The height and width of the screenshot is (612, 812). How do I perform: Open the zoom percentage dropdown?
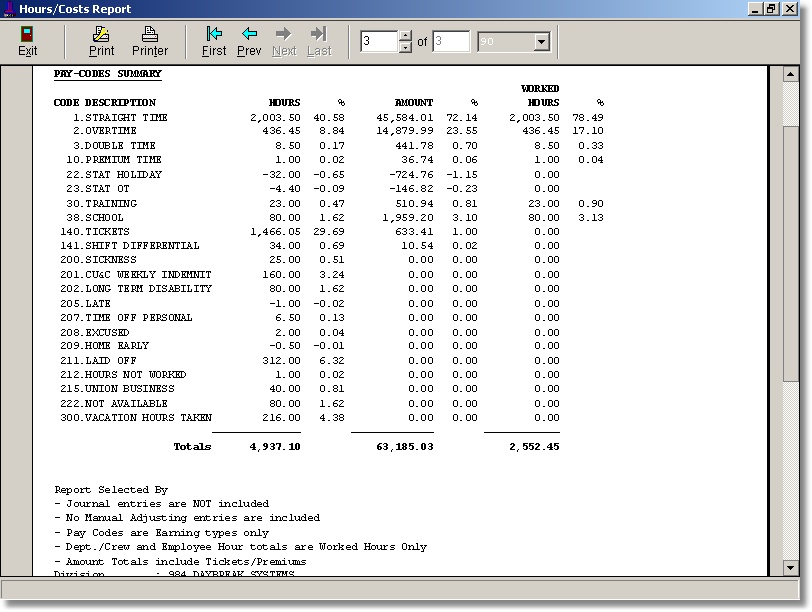point(542,41)
